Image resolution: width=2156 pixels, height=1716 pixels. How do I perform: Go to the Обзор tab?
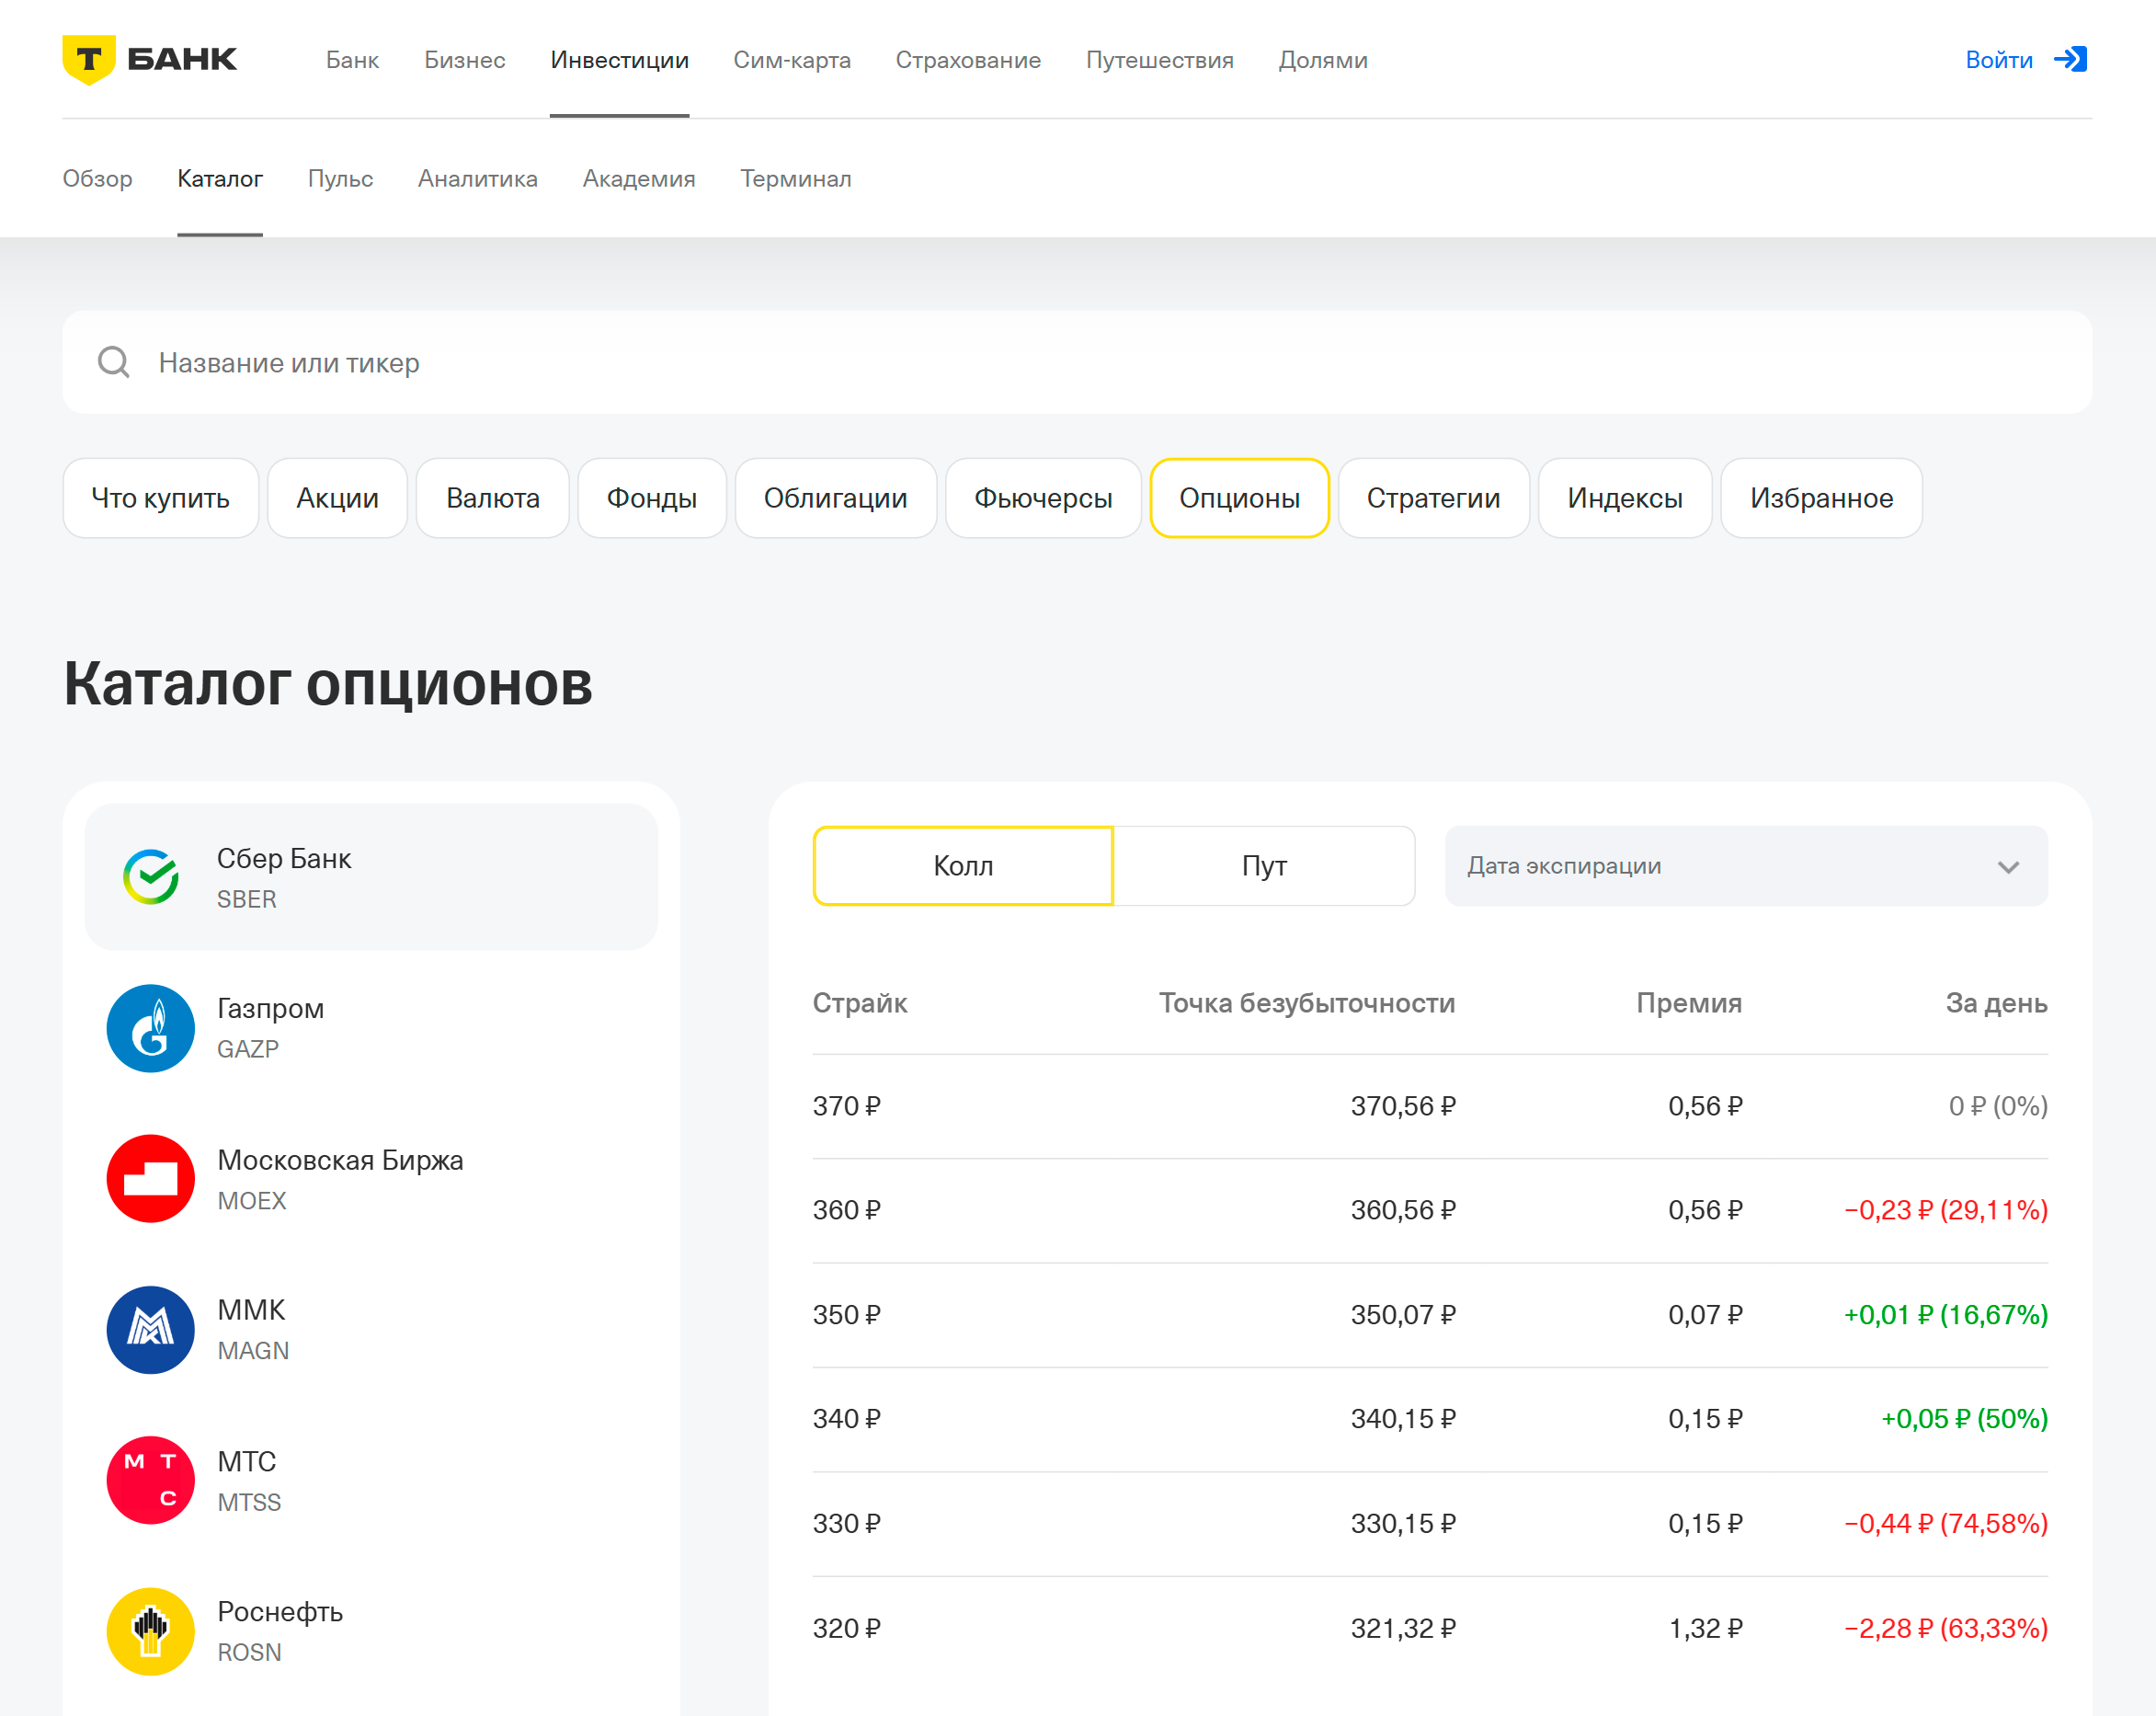(97, 178)
